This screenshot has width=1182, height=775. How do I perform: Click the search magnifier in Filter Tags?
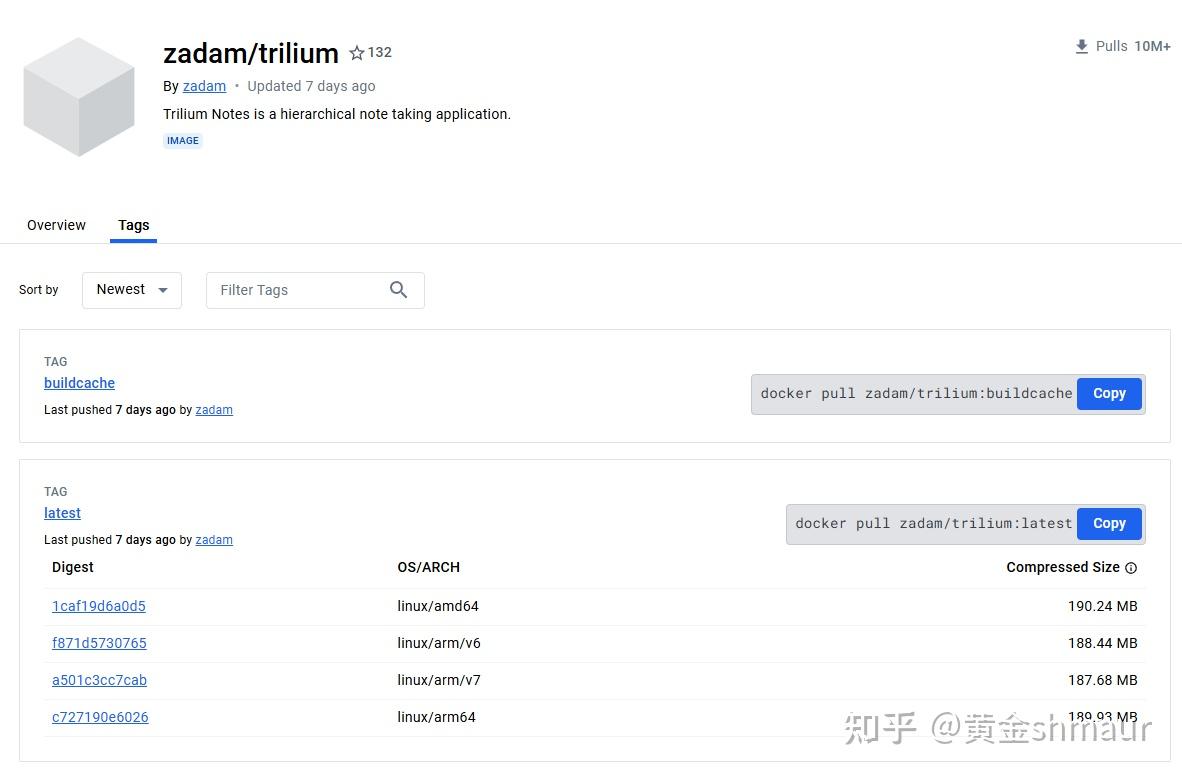[398, 289]
